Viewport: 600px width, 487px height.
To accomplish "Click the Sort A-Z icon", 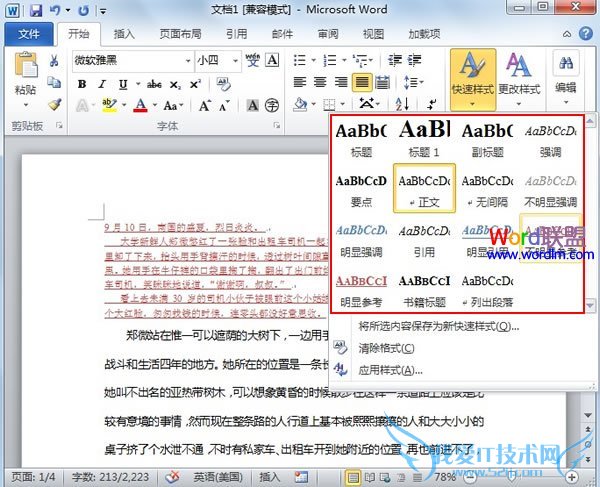I will click(402, 104).
